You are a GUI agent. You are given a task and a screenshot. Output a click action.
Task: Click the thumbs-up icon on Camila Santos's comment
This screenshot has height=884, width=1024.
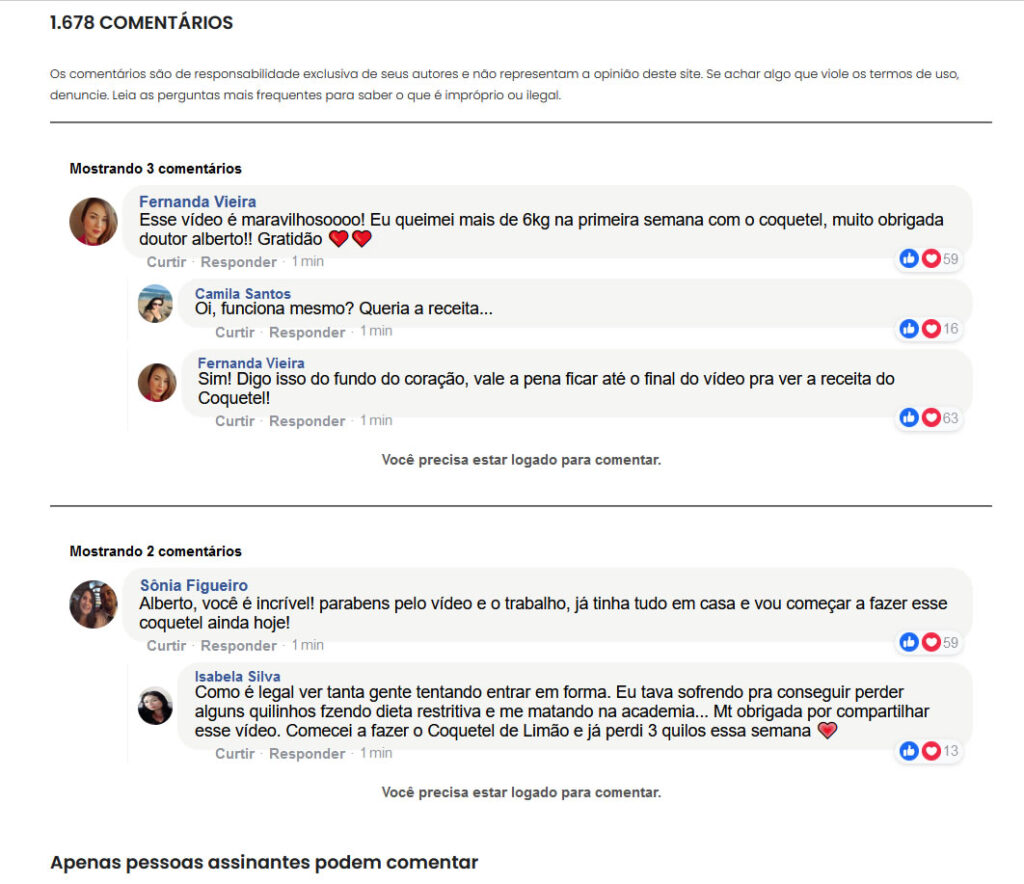(x=909, y=328)
